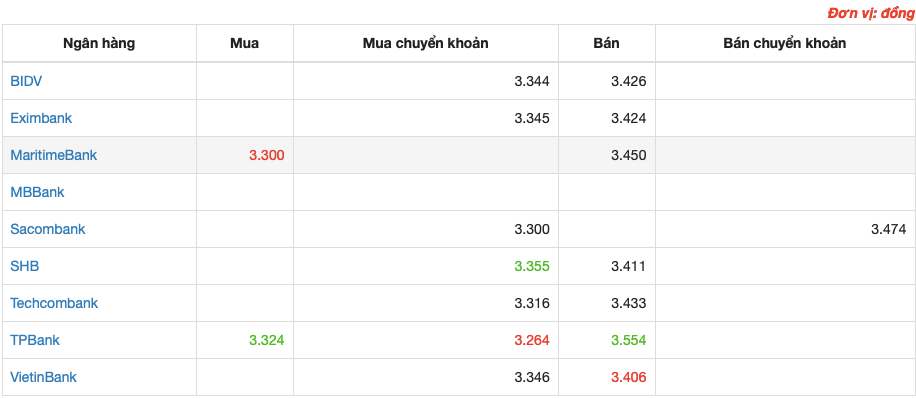Click the Mua column header

[x=244, y=43]
